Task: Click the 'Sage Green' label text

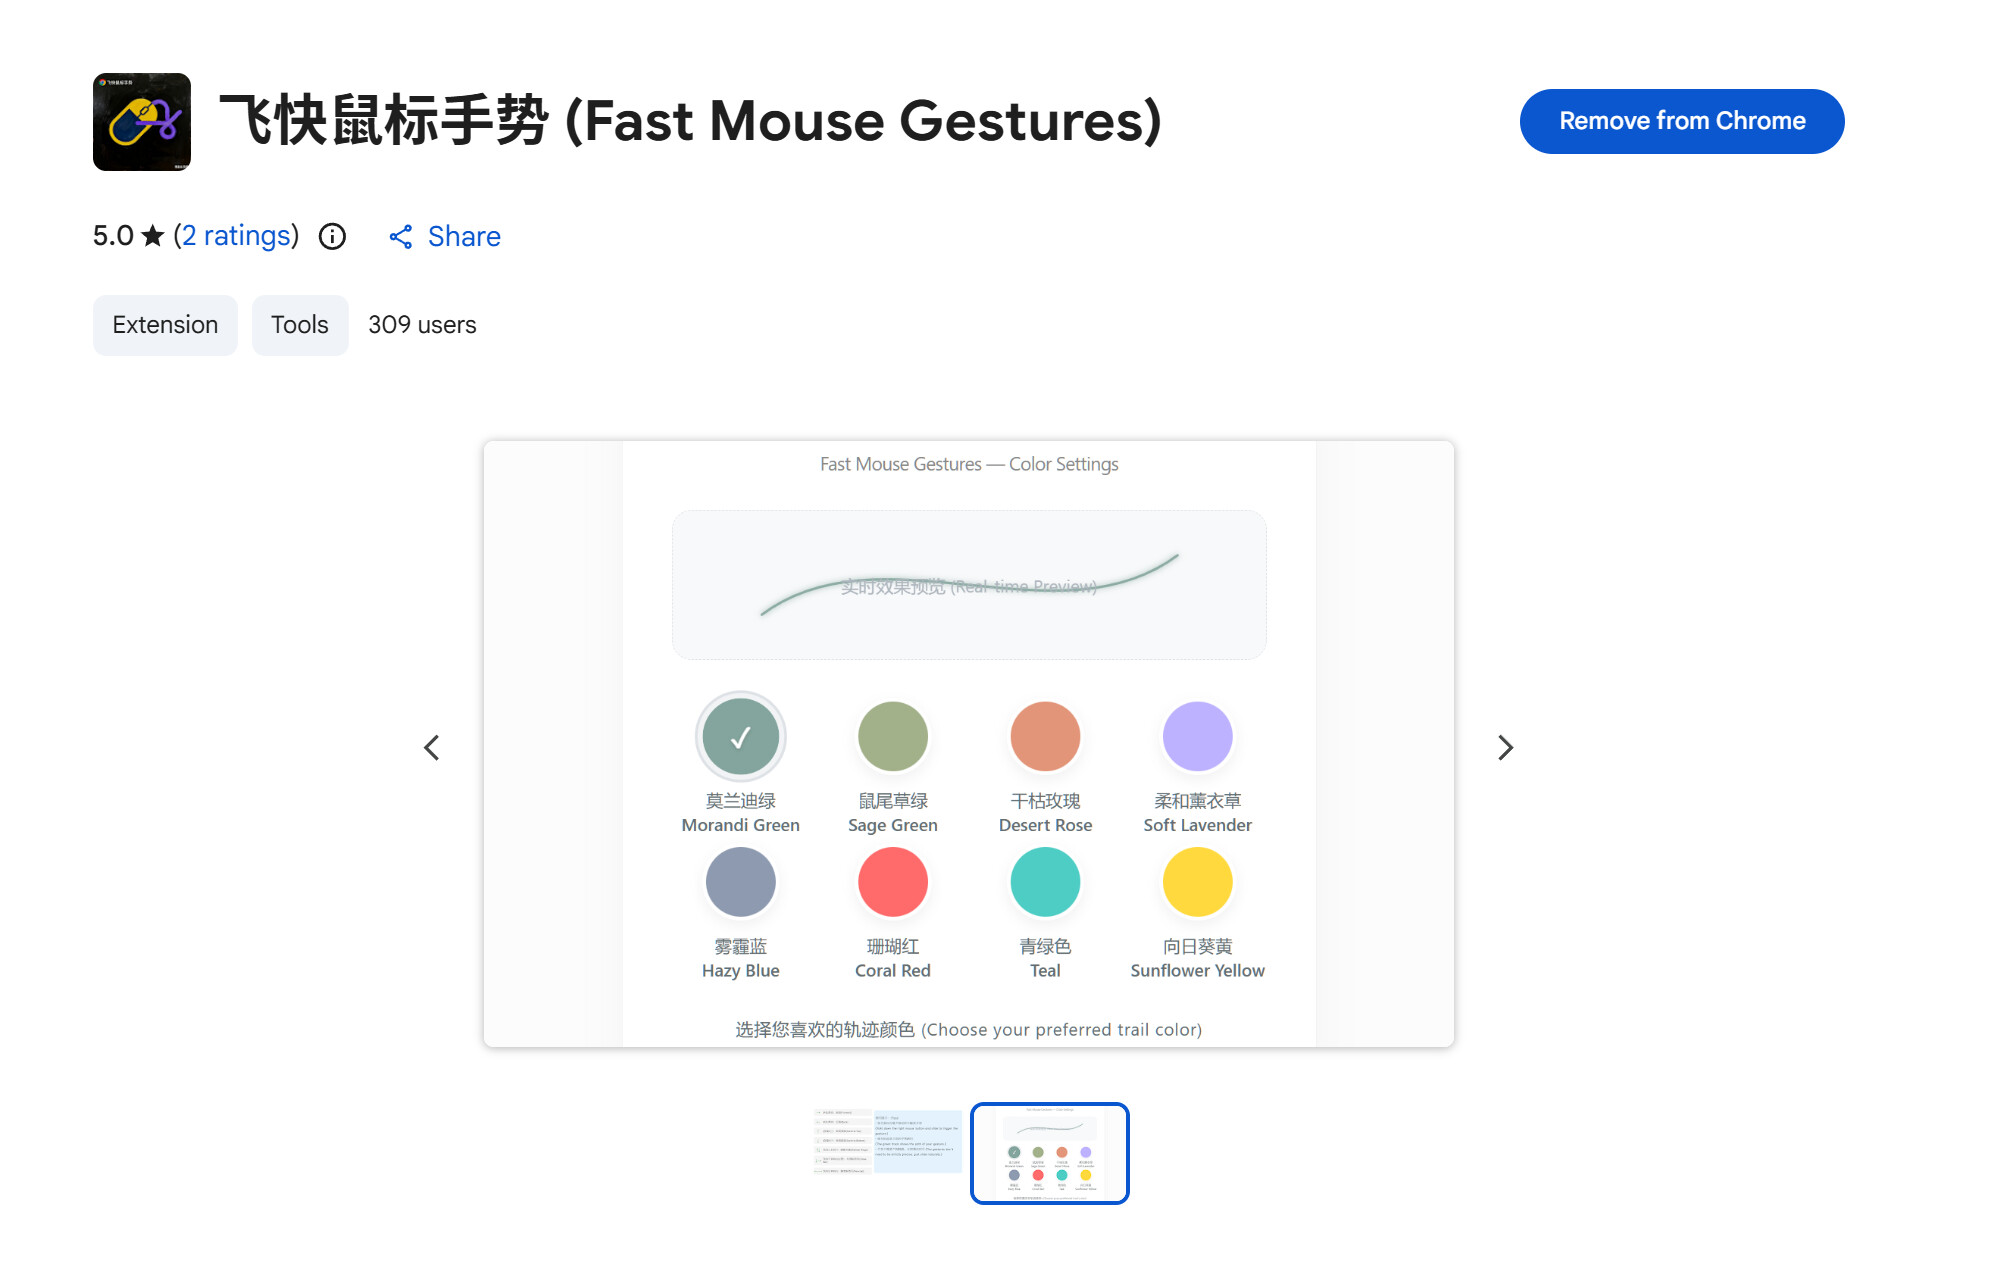Action: 893,825
